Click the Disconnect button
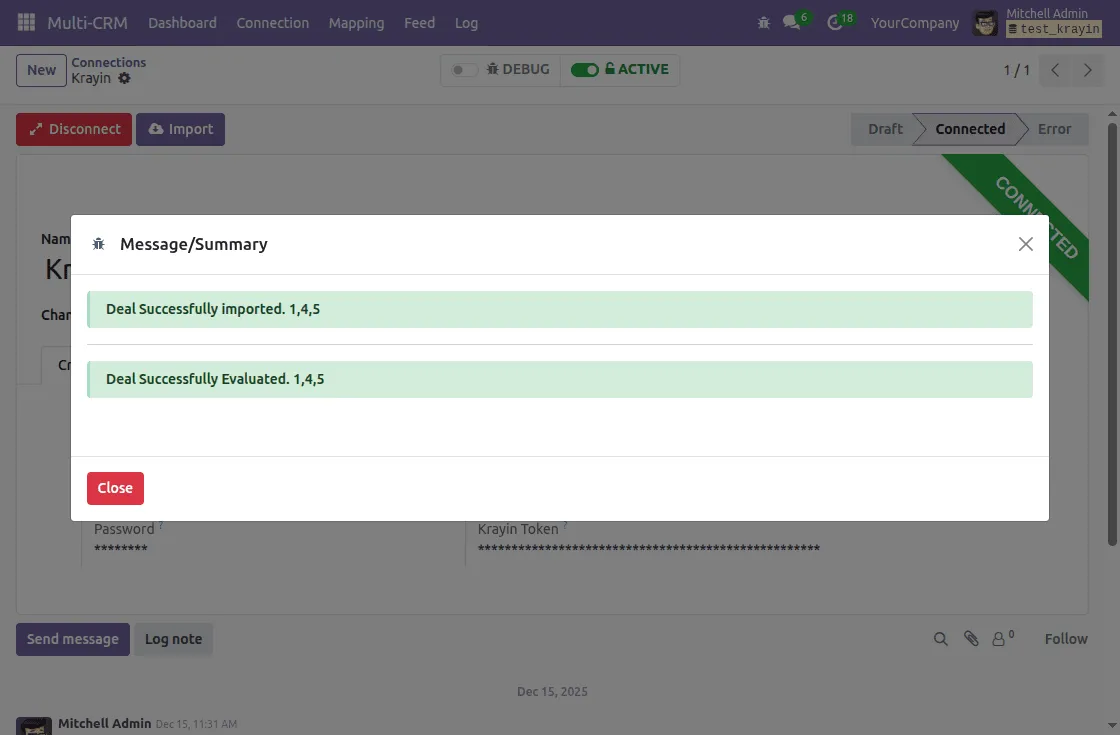Viewport: 1120px width, 735px height. point(74,129)
